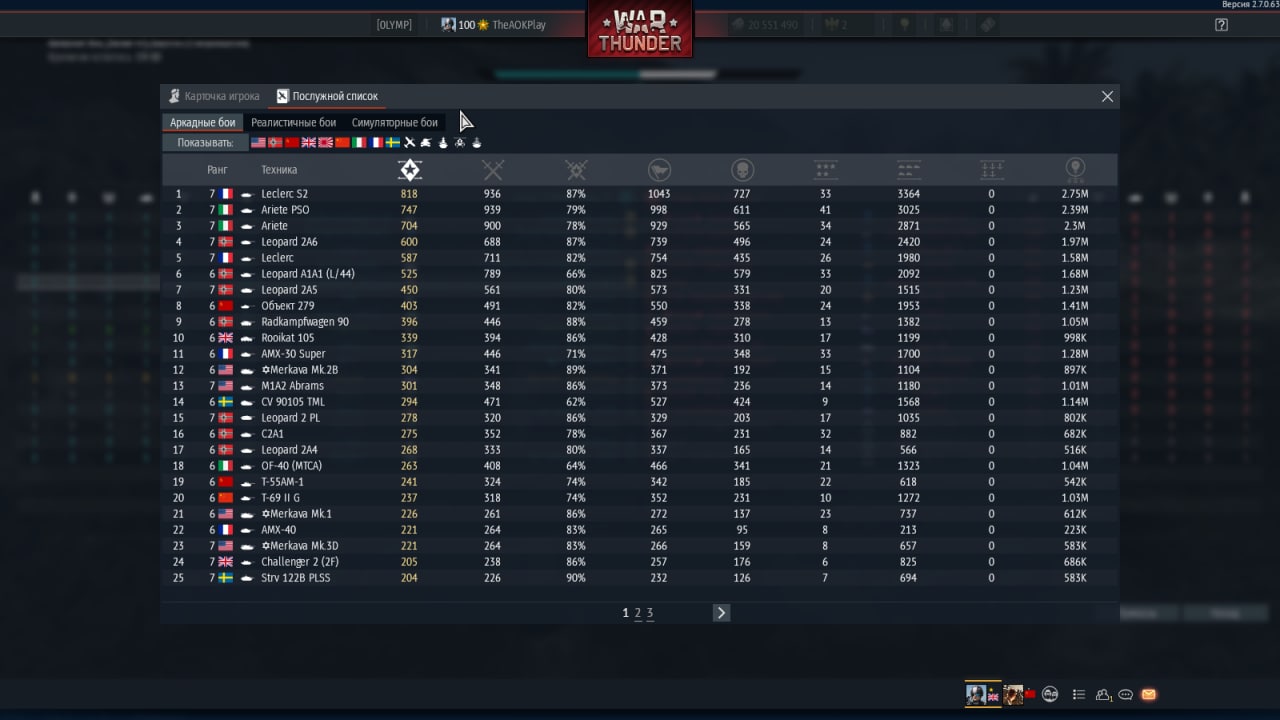Viewport: 1280px width, 720px height.
Task: Toggle the Germany flag filter
Action: (275, 142)
